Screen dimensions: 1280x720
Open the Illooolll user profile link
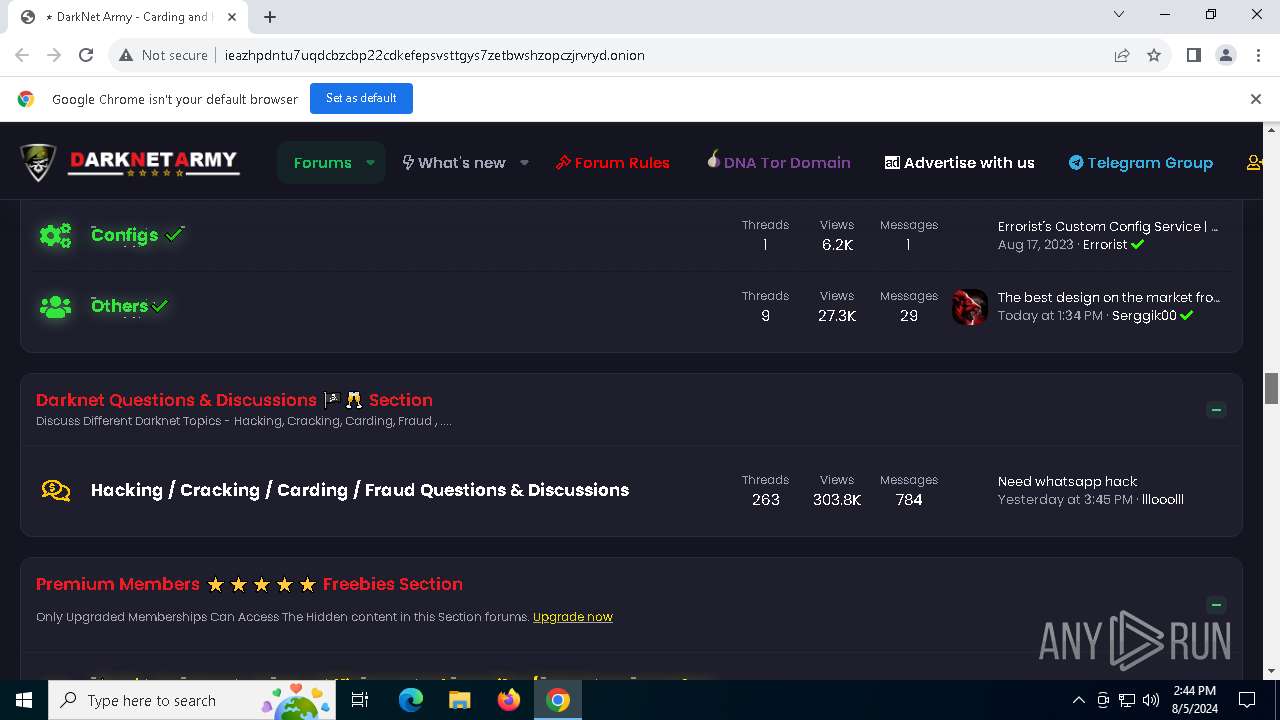coord(1163,499)
